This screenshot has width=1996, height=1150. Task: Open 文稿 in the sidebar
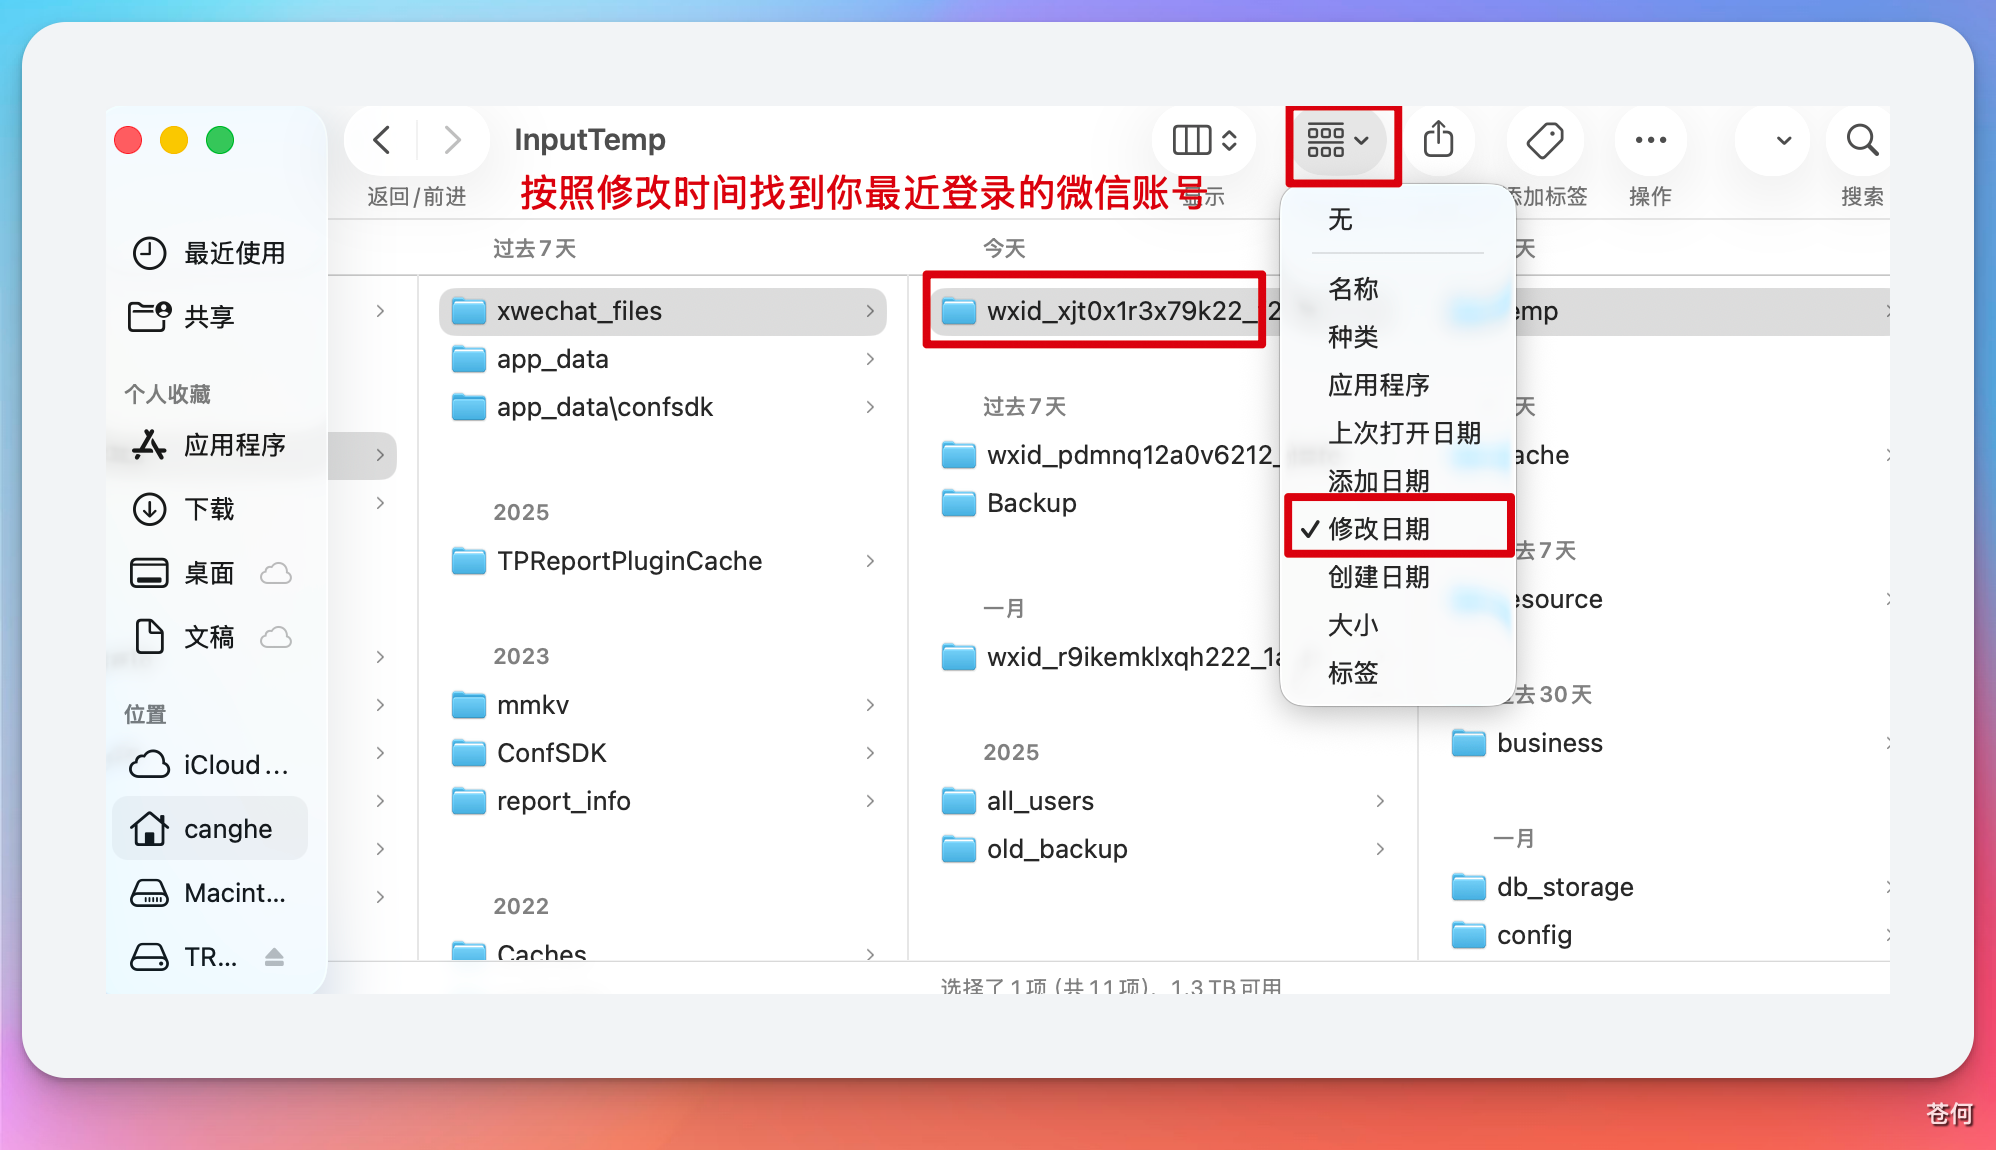pos(208,637)
